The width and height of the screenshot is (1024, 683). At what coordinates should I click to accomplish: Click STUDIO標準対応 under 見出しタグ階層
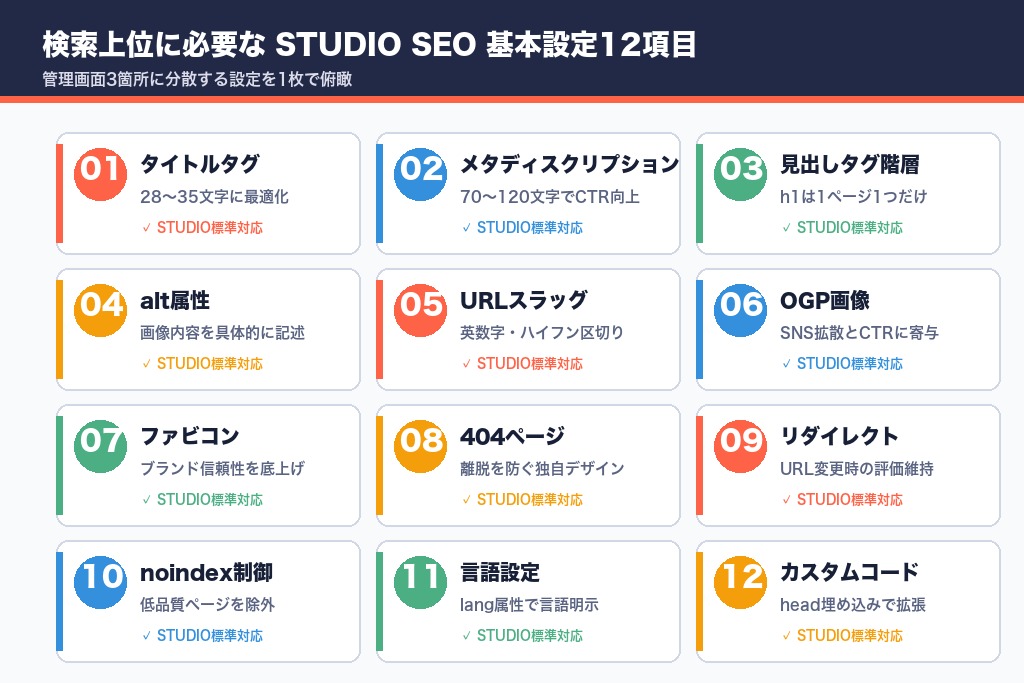coord(850,228)
